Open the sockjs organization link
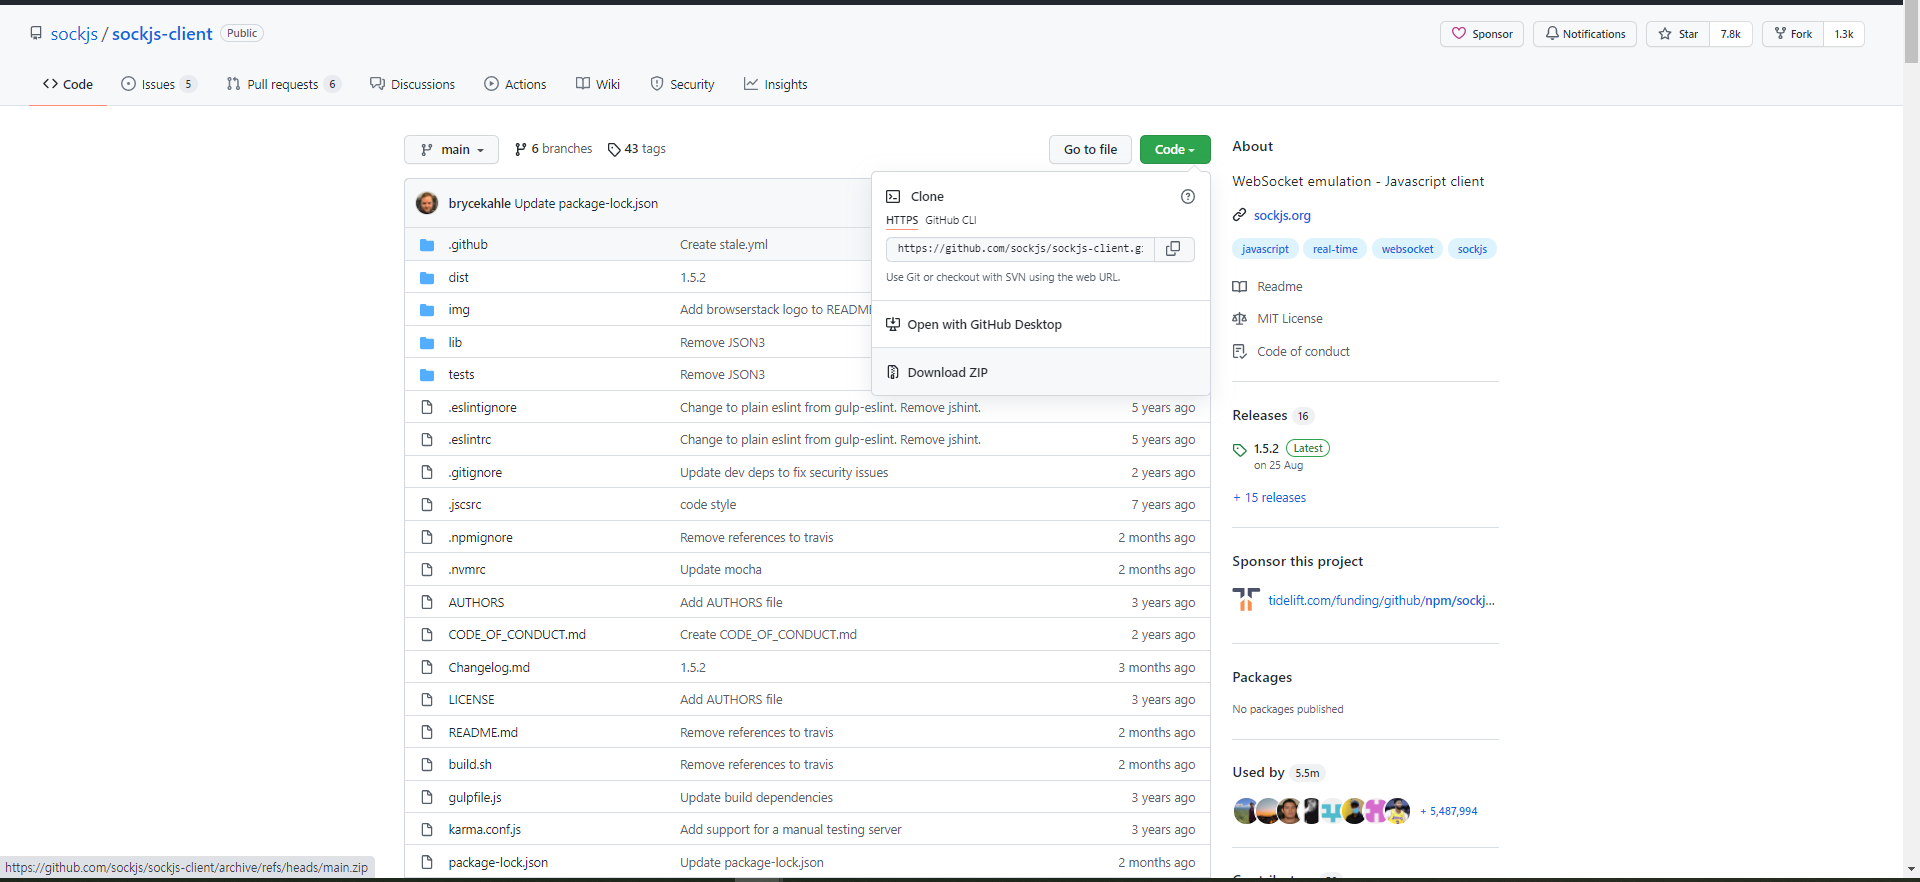 coord(74,34)
